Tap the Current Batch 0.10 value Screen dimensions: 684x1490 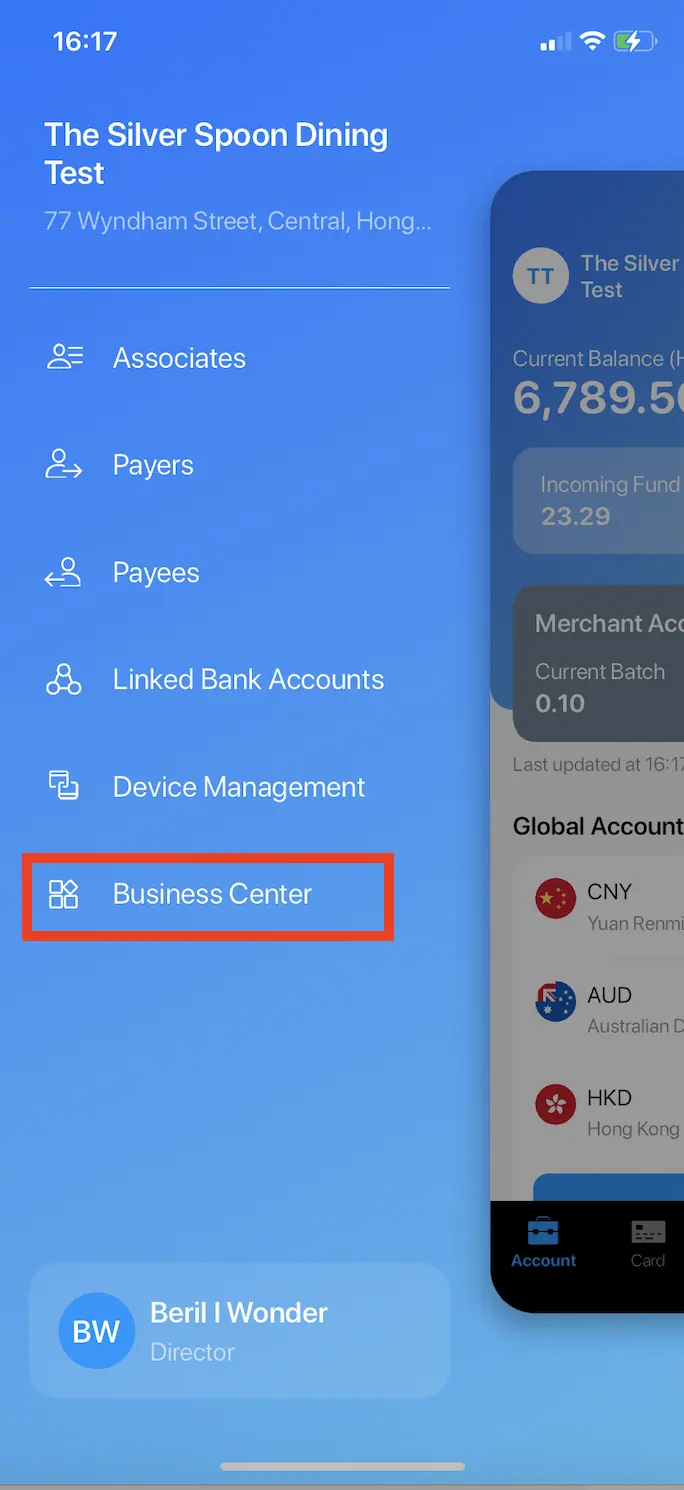[x=560, y=704]
